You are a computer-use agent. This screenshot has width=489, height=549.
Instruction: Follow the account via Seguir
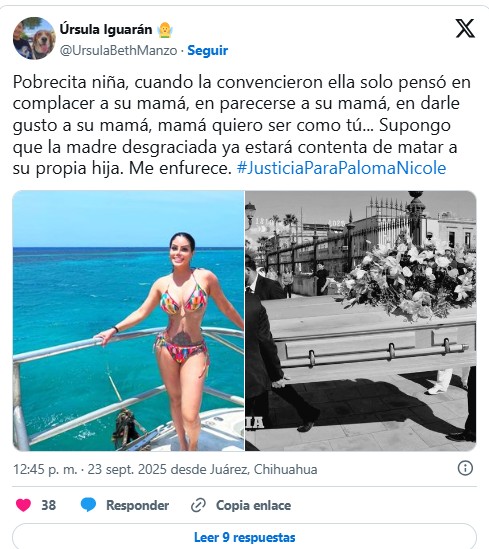(x=208, y=50)
